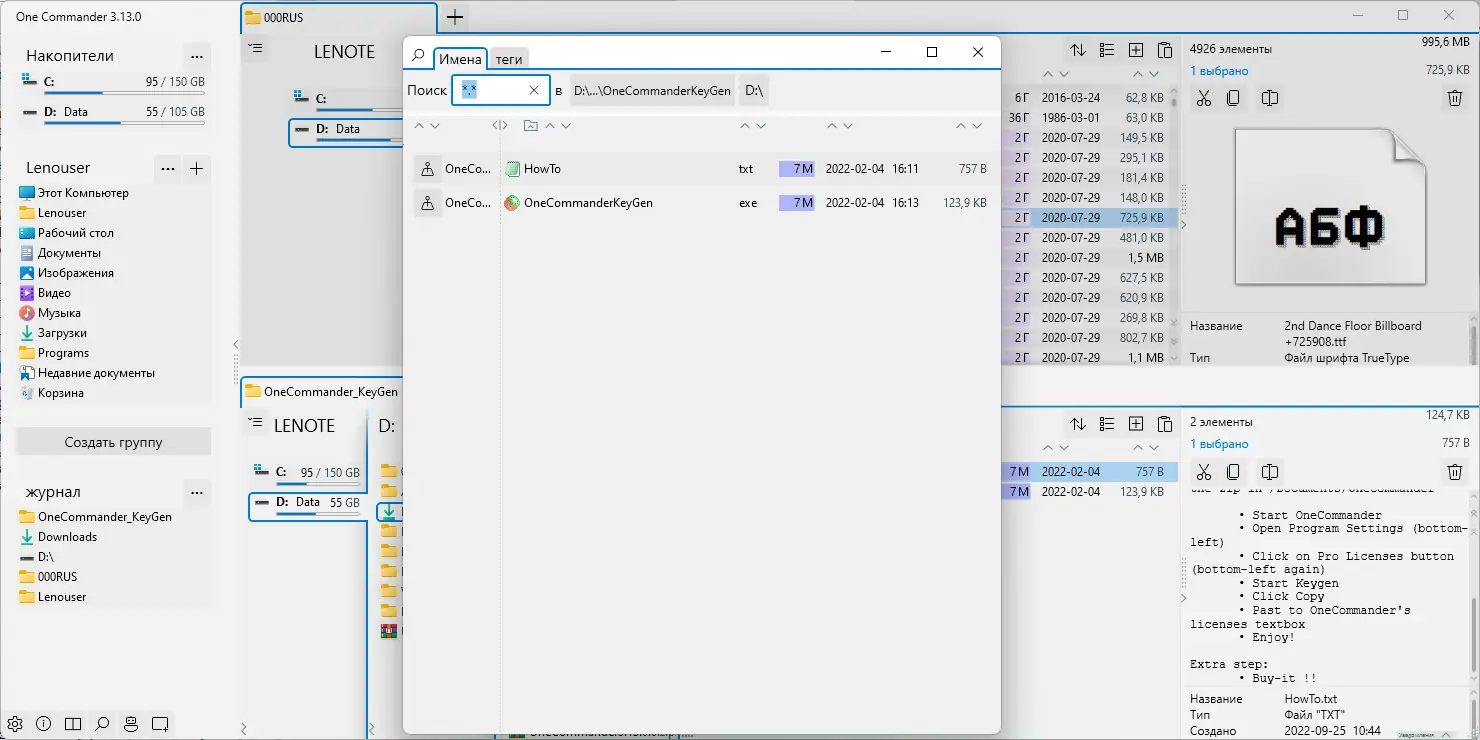The width and height of the screenshot is (1480, 740).
Task: Select the dual-pane layout icon
Action: pyautogui.click(x=71, y=723)
